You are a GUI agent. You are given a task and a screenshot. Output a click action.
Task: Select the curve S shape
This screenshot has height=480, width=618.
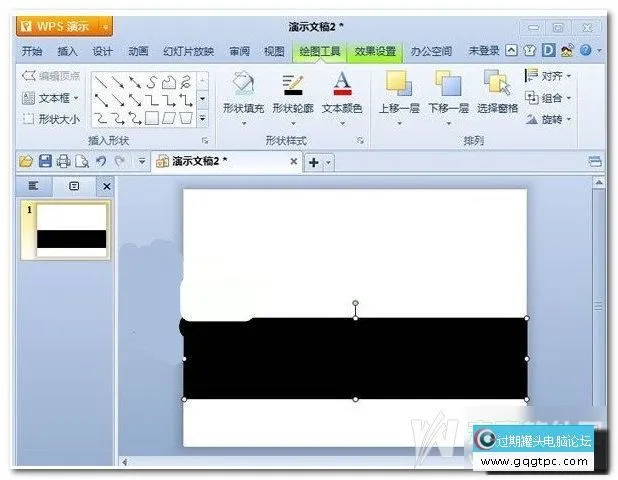click(x=152, y=82)
